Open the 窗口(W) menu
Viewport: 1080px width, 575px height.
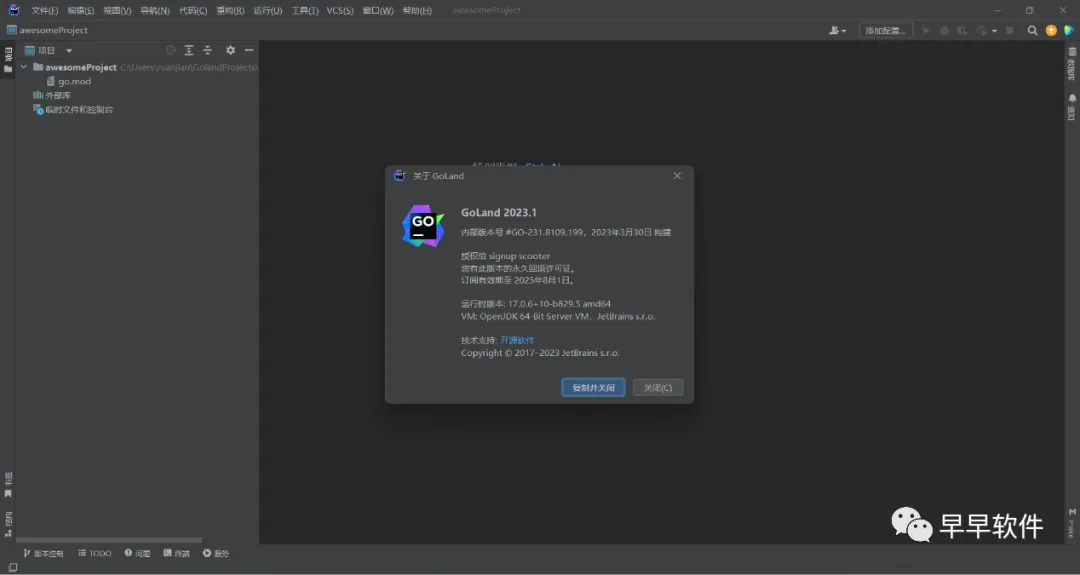(x=378, y=10)
